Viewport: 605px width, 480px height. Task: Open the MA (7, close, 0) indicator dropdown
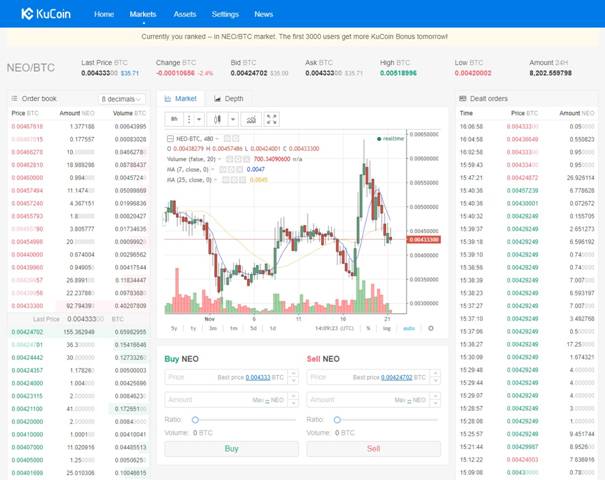(213, 169)
